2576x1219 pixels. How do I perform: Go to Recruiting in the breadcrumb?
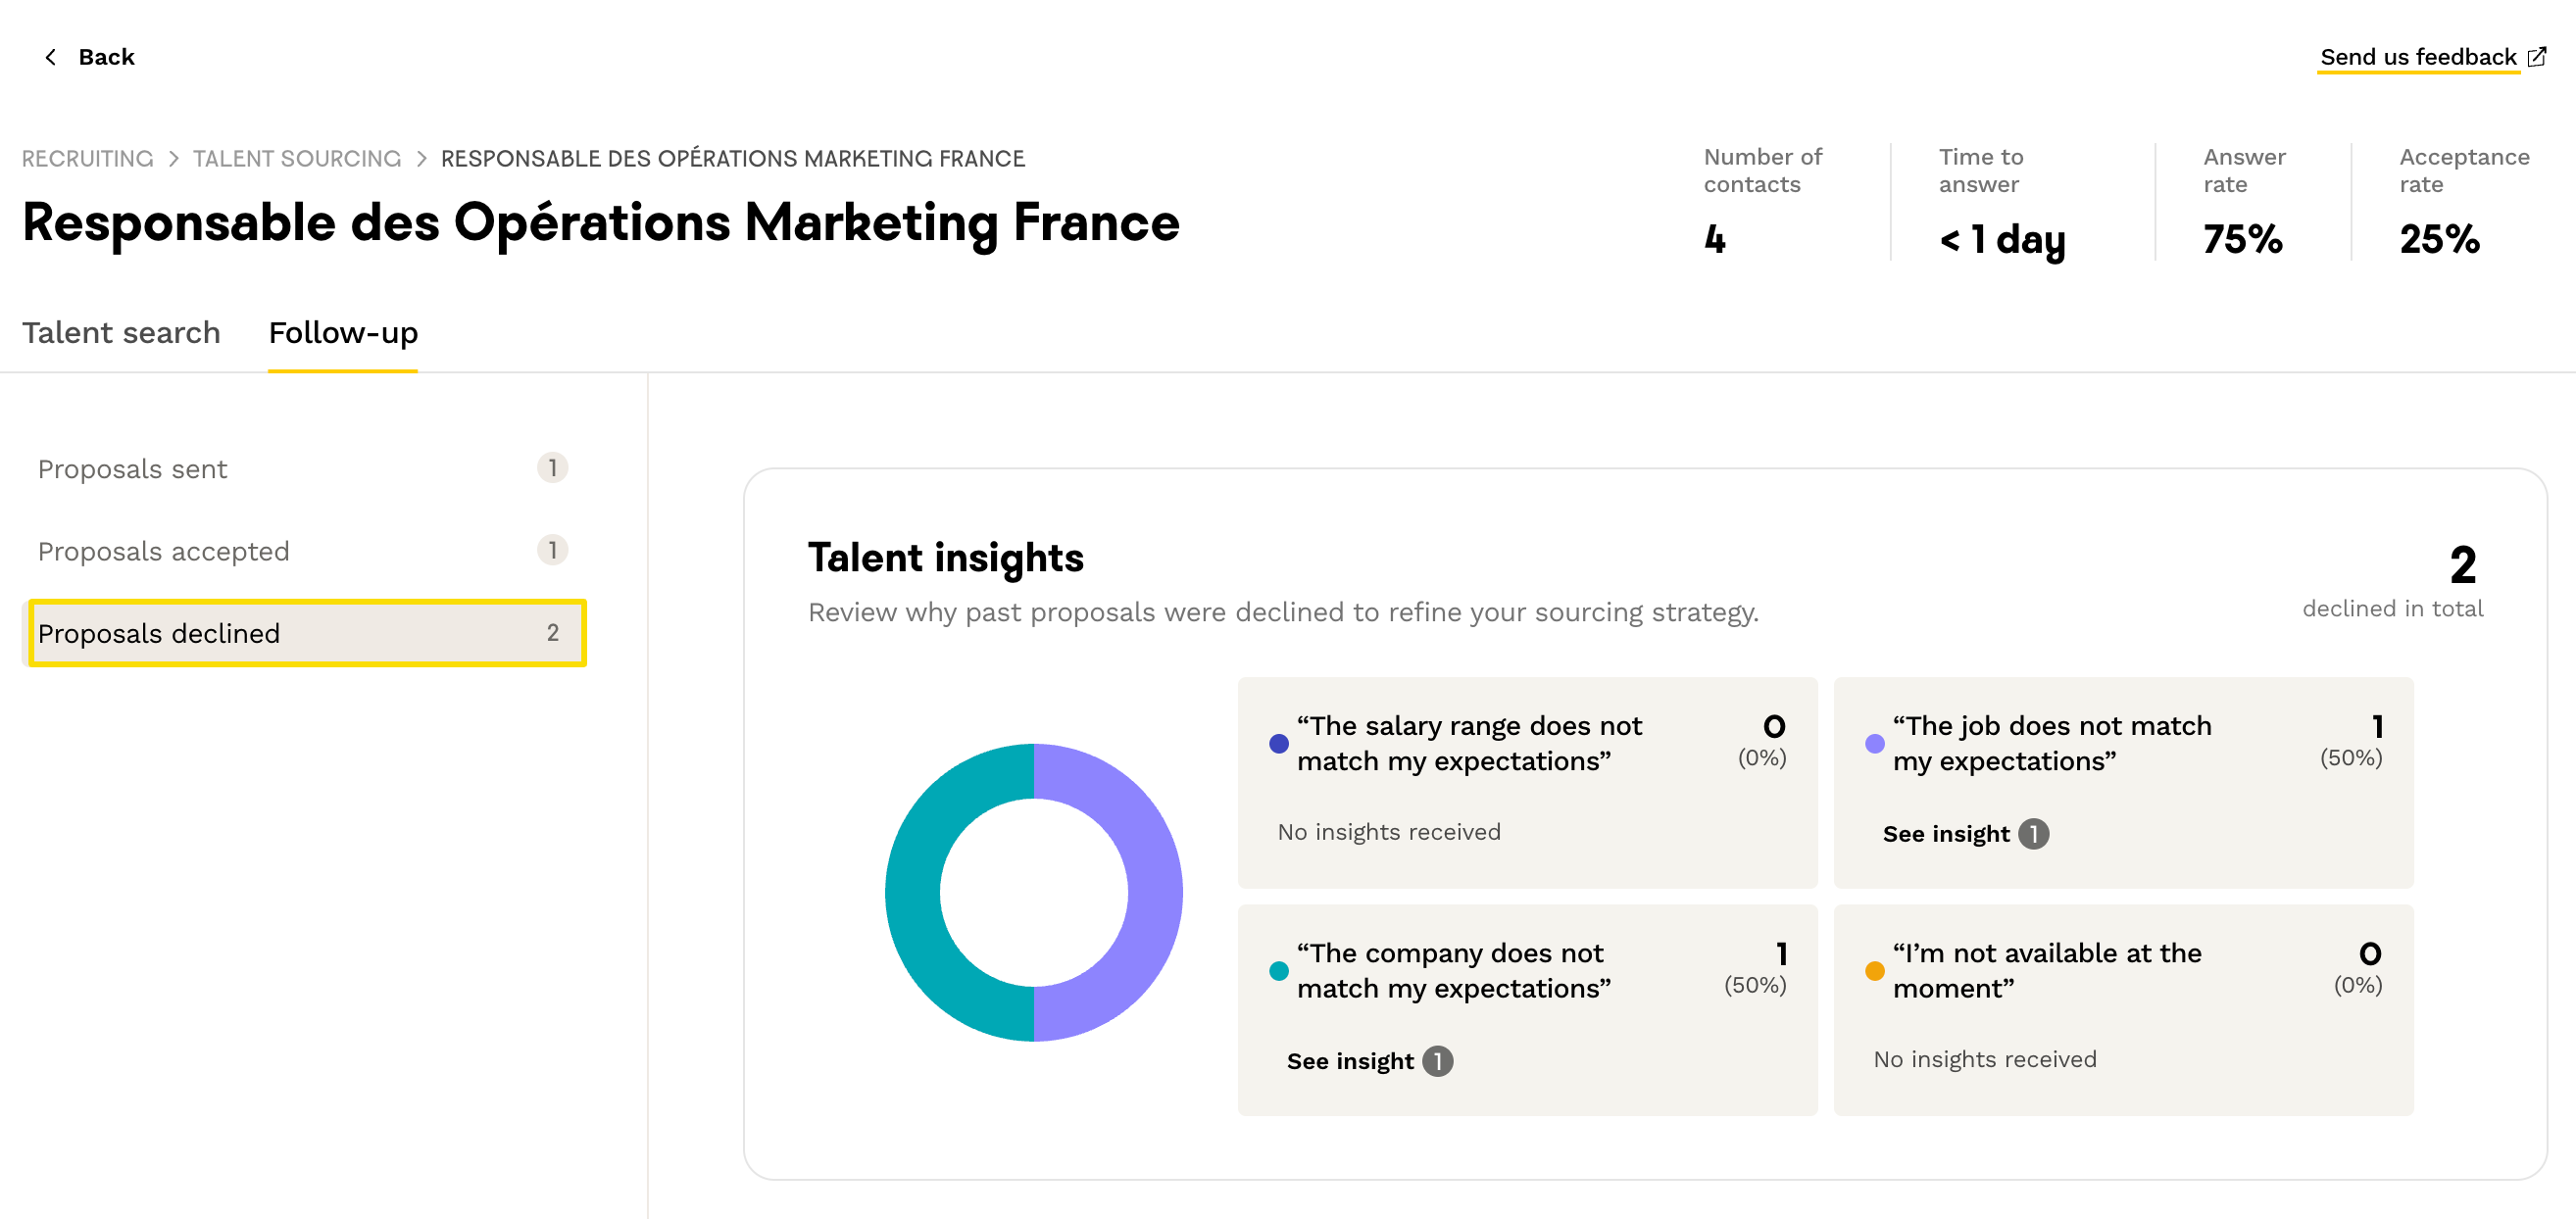pyautogui.click(x=88, y=159)
